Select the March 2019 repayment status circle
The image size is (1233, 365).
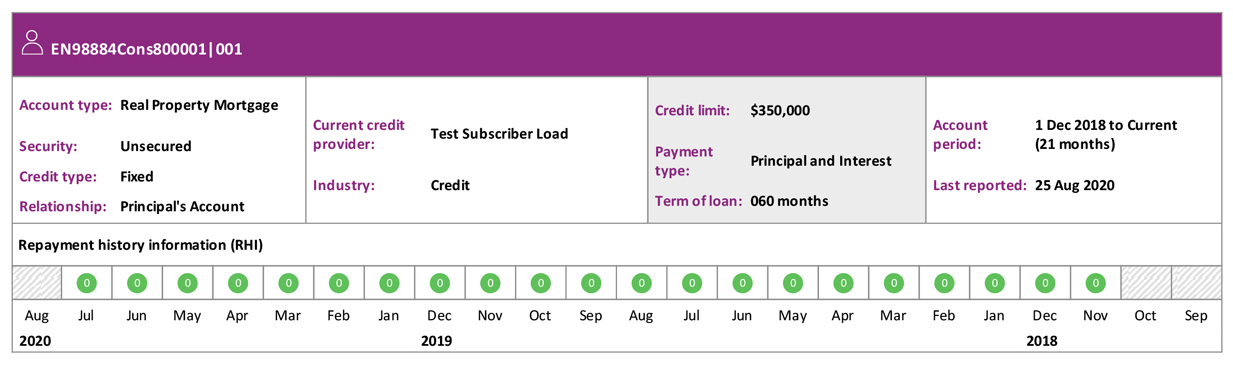point(894,283)
